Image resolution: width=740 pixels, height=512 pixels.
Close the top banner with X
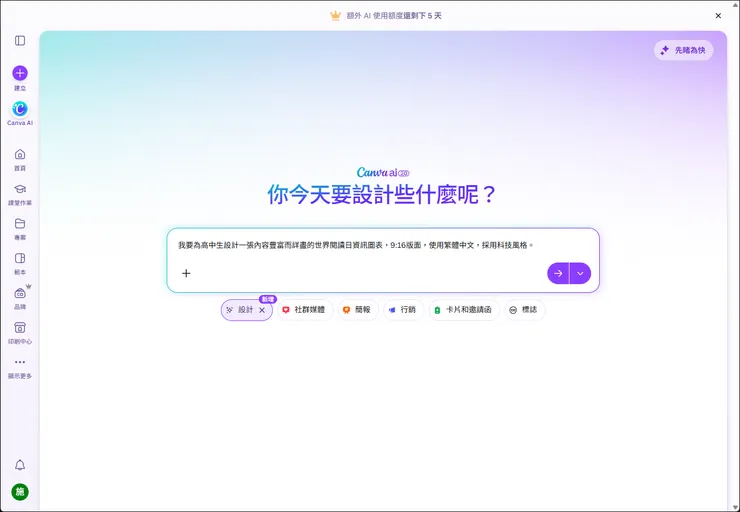(x=718, y=16)
